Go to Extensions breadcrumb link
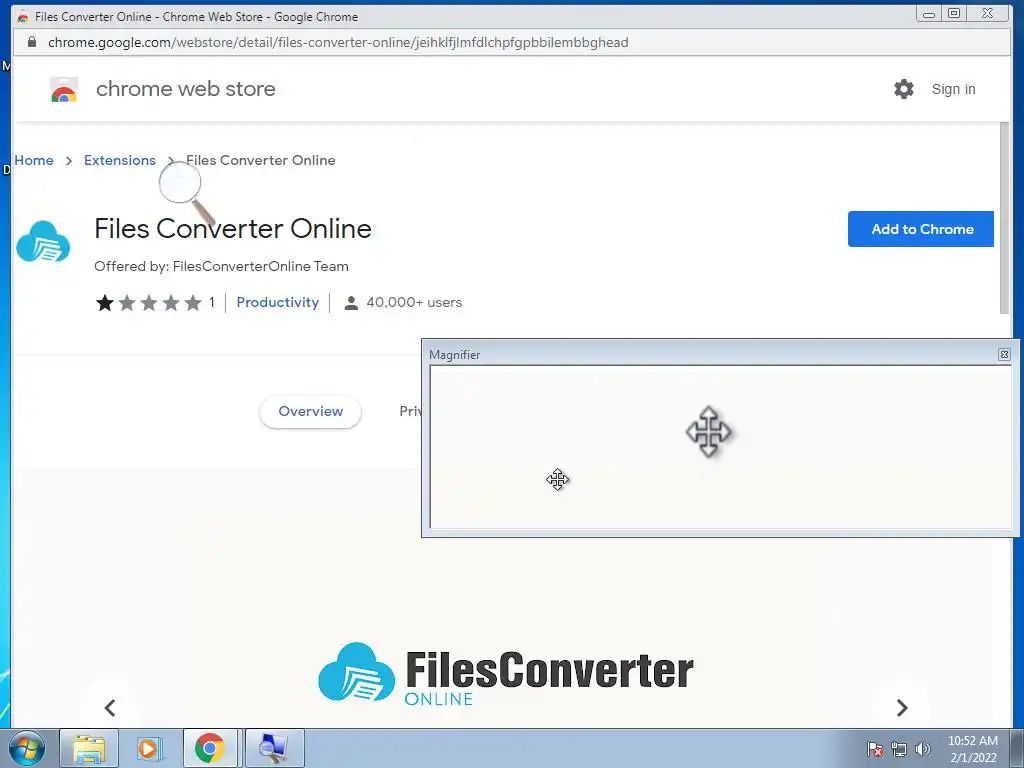The height and width of the screenshot is (768, 1024). tap(120, 160)
